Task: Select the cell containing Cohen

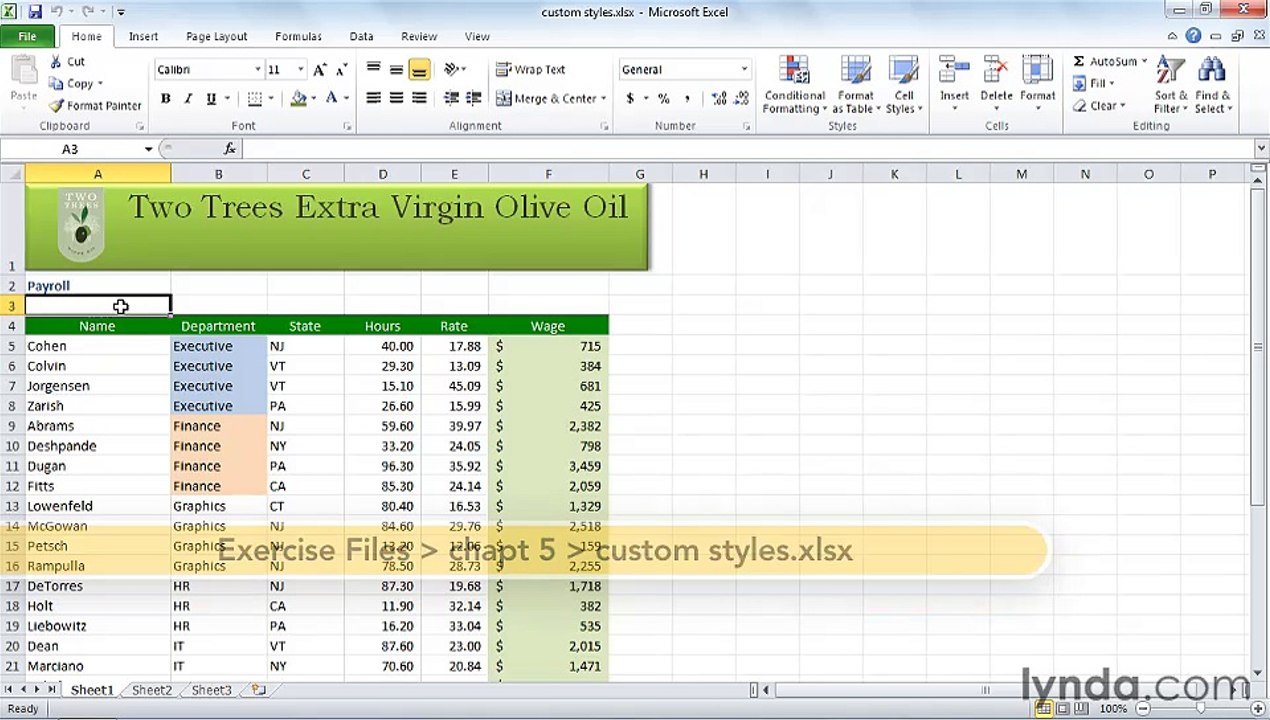Action: click(x=97, y=346)
